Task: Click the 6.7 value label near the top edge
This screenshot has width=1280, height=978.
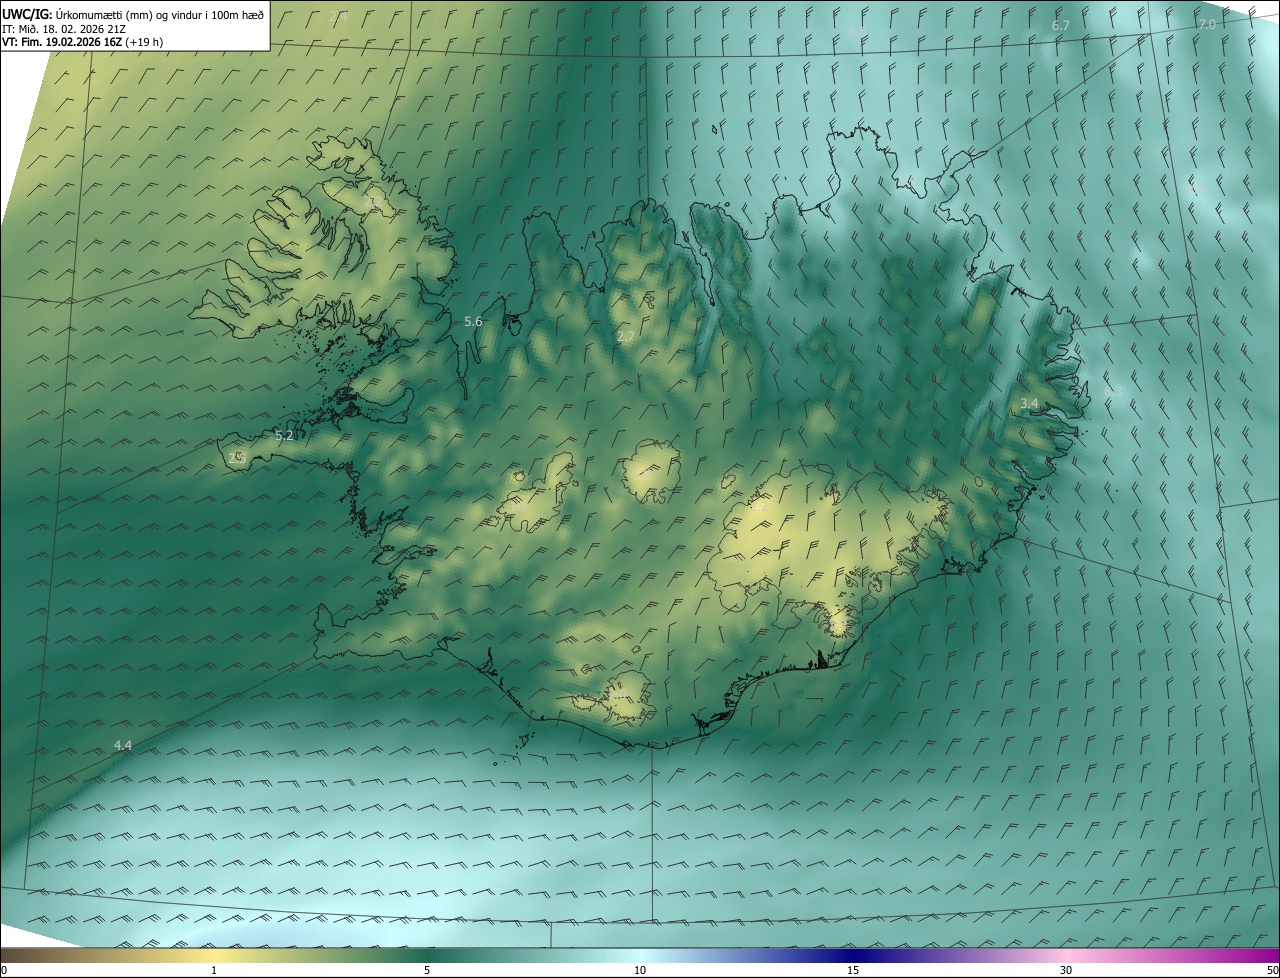Action: (x=1061, y=25)
